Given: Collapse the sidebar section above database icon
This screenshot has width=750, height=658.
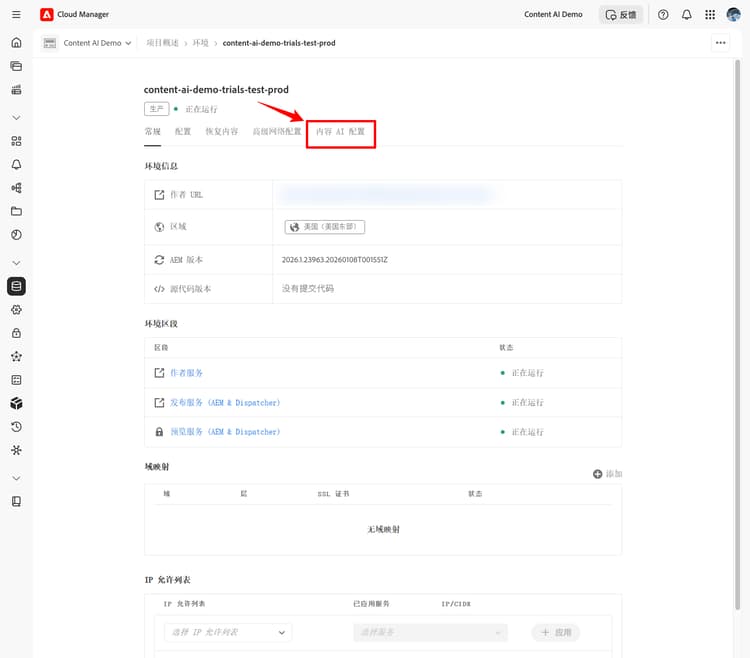Looking at the screenshot, I should click(x=16, y=263).
